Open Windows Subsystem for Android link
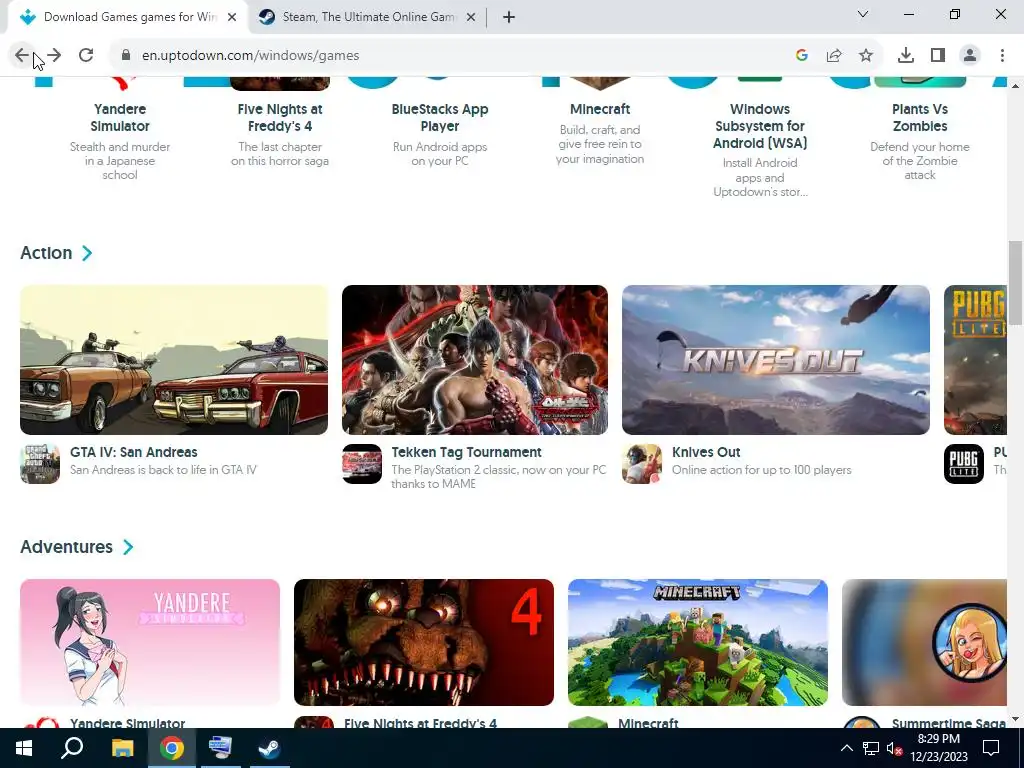This screenshot has width=1024, height=768. tap(760, 126)
